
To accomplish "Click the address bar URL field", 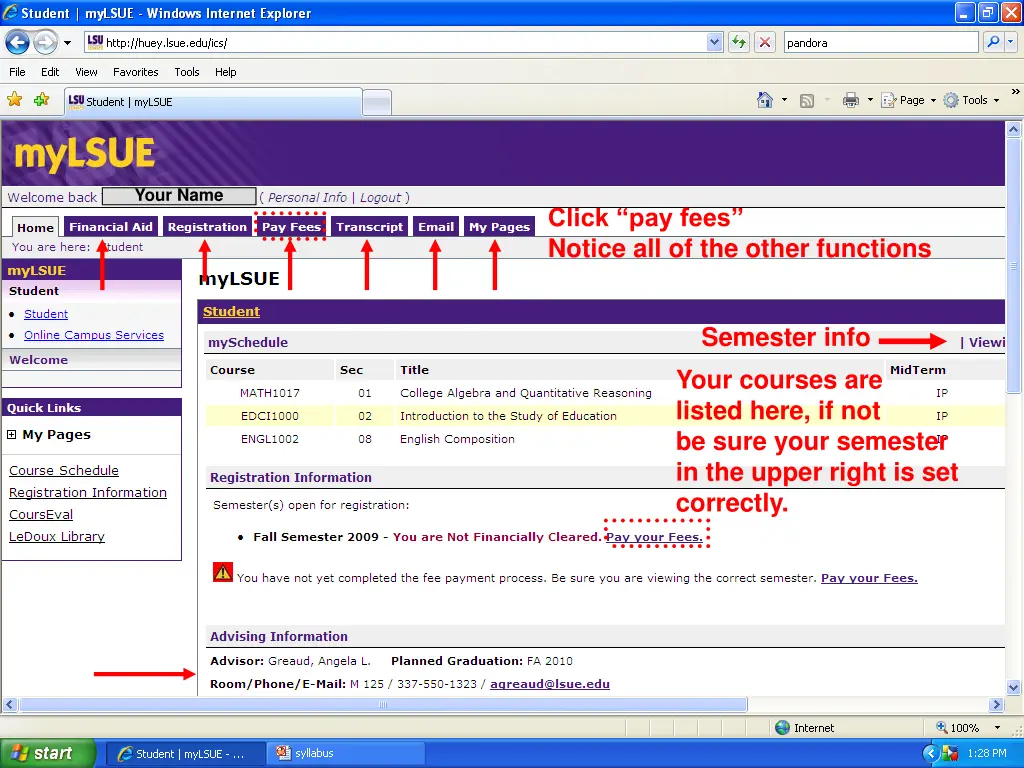I will [395, 43].
